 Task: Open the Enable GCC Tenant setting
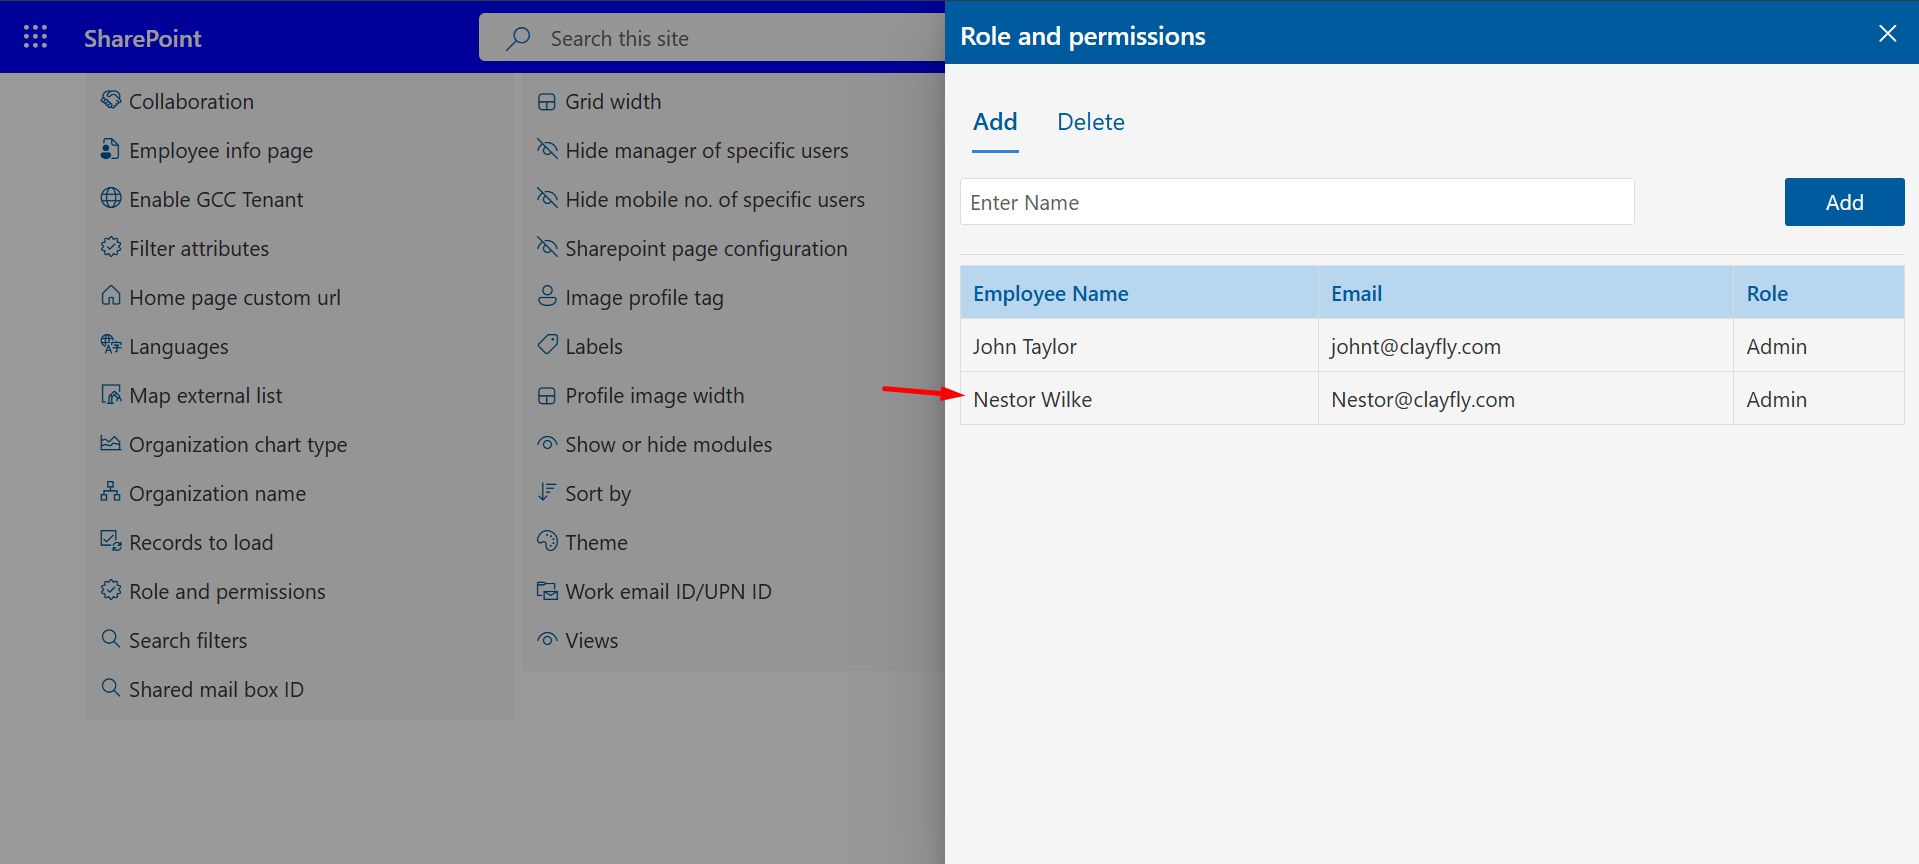click(x=216, y=199)
